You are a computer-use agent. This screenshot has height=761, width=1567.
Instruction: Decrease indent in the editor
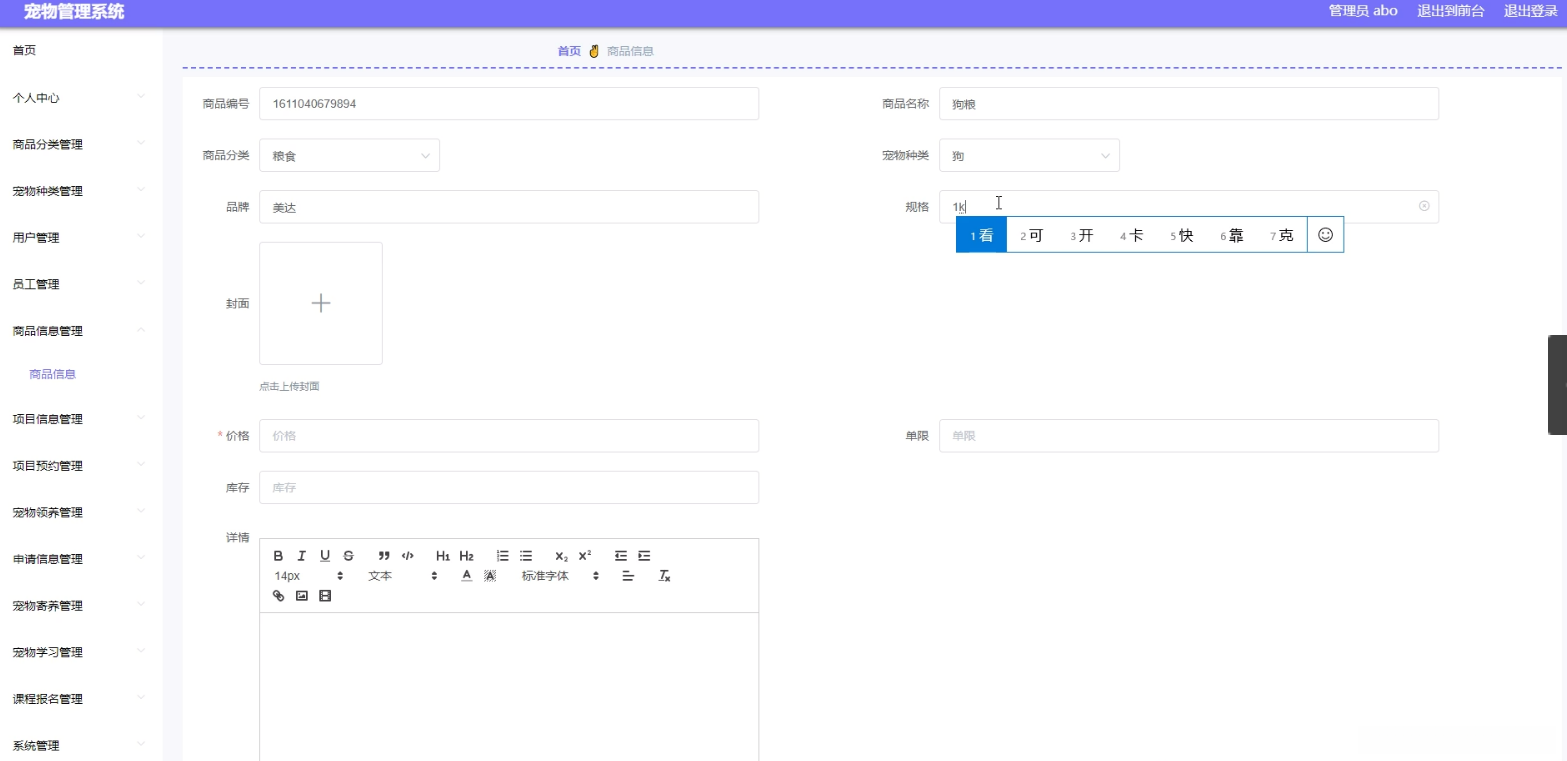(x=621, y=556)
